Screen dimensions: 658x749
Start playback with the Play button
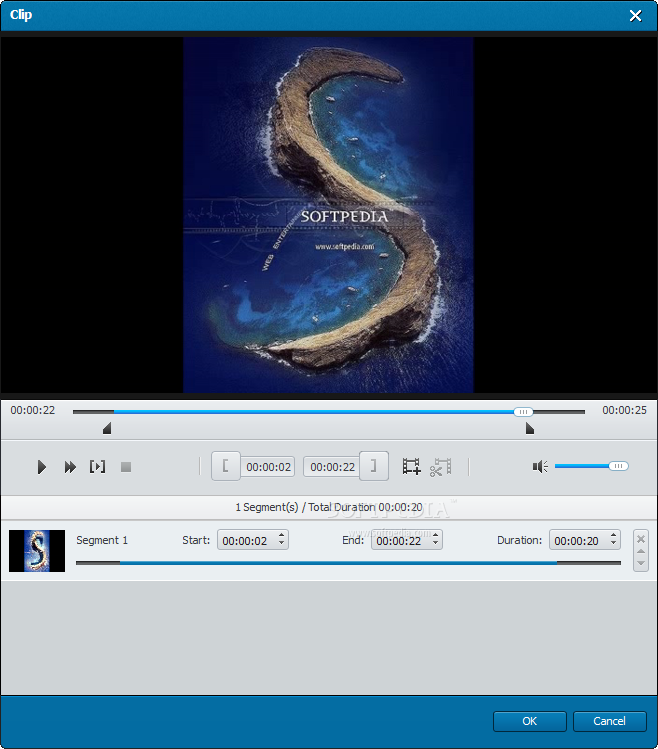click(42, 467)
